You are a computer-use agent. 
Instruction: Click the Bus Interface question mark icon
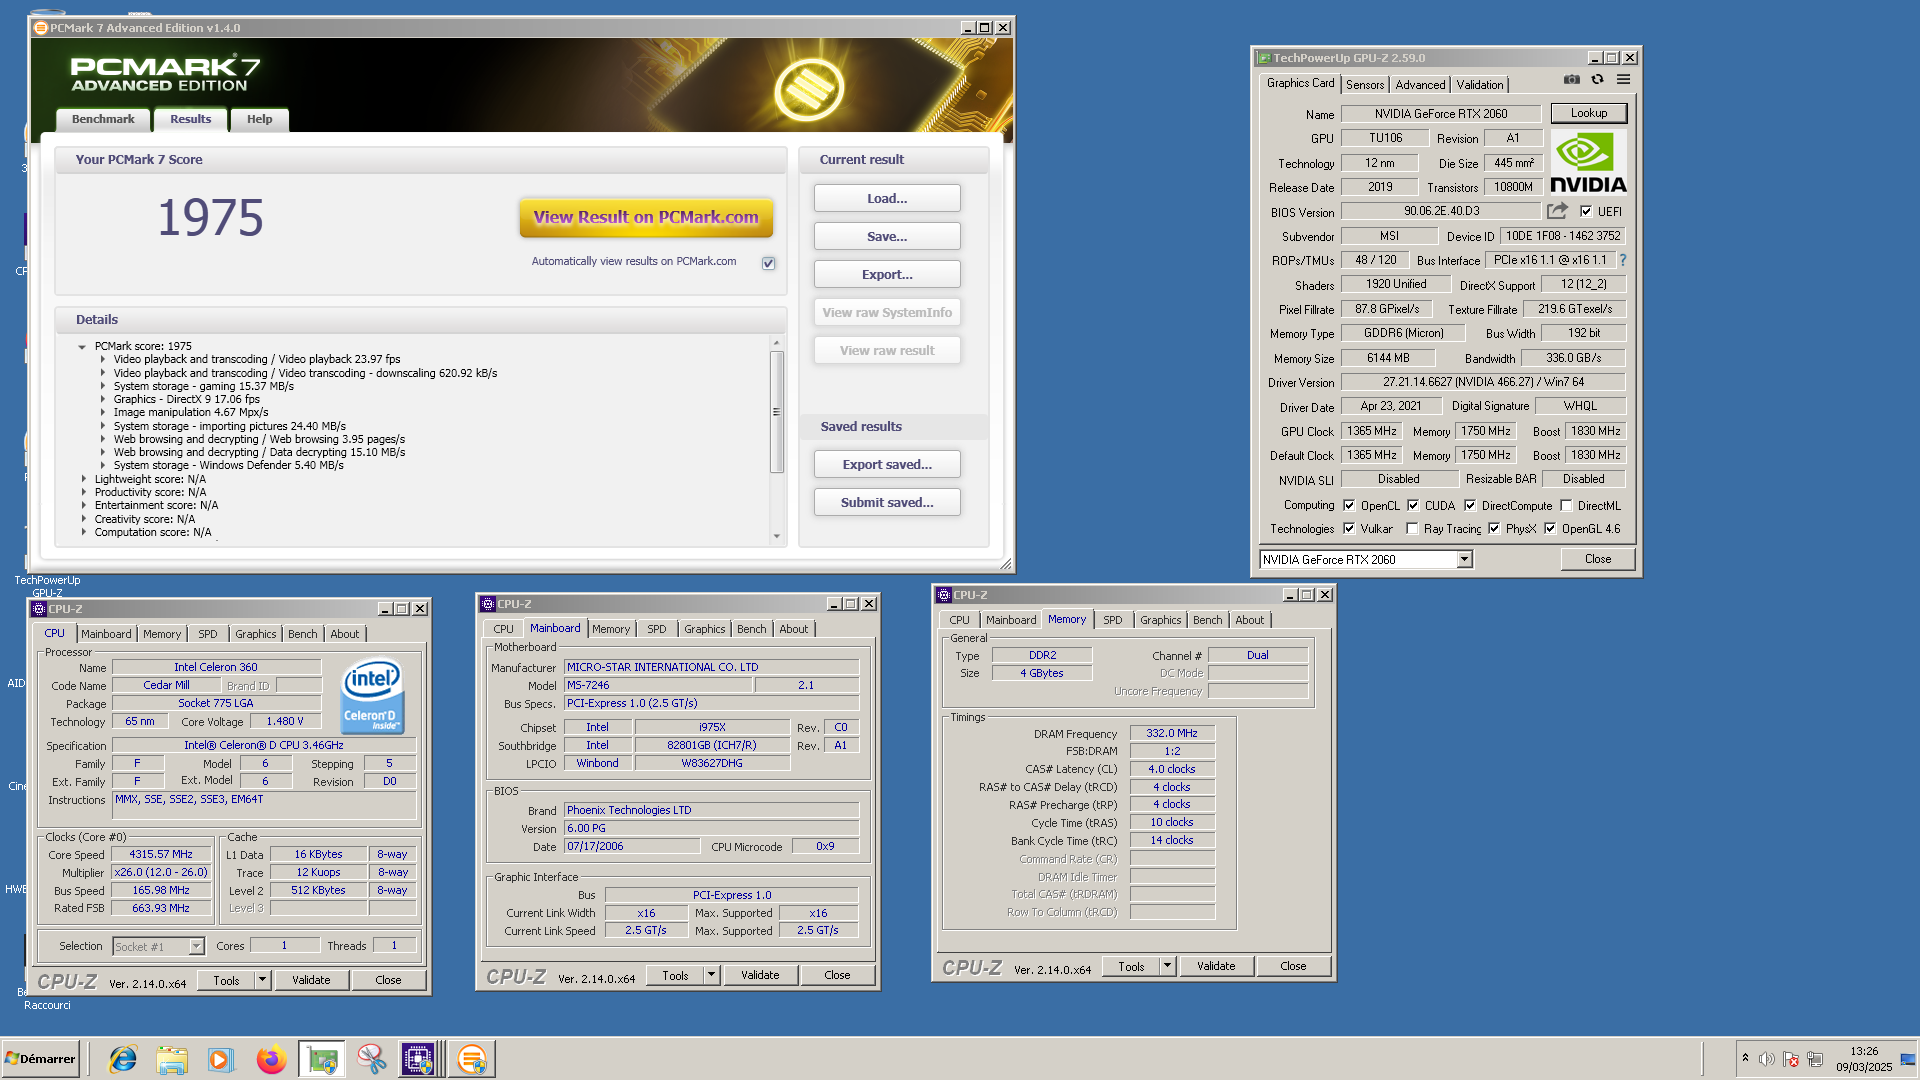click(1622, 260)
